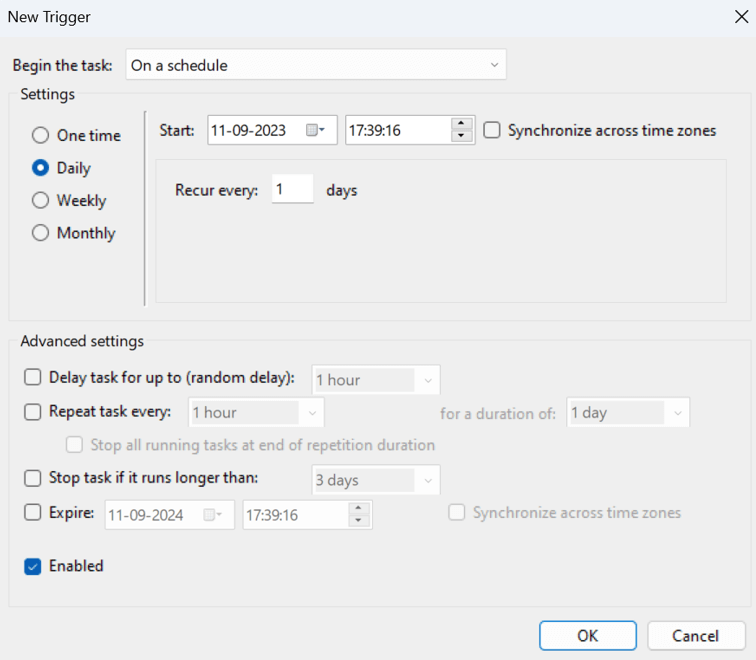This screenshot has width=756, height=660.
Task: Select the Daily radio button
Action: click(x=40, y=168)
